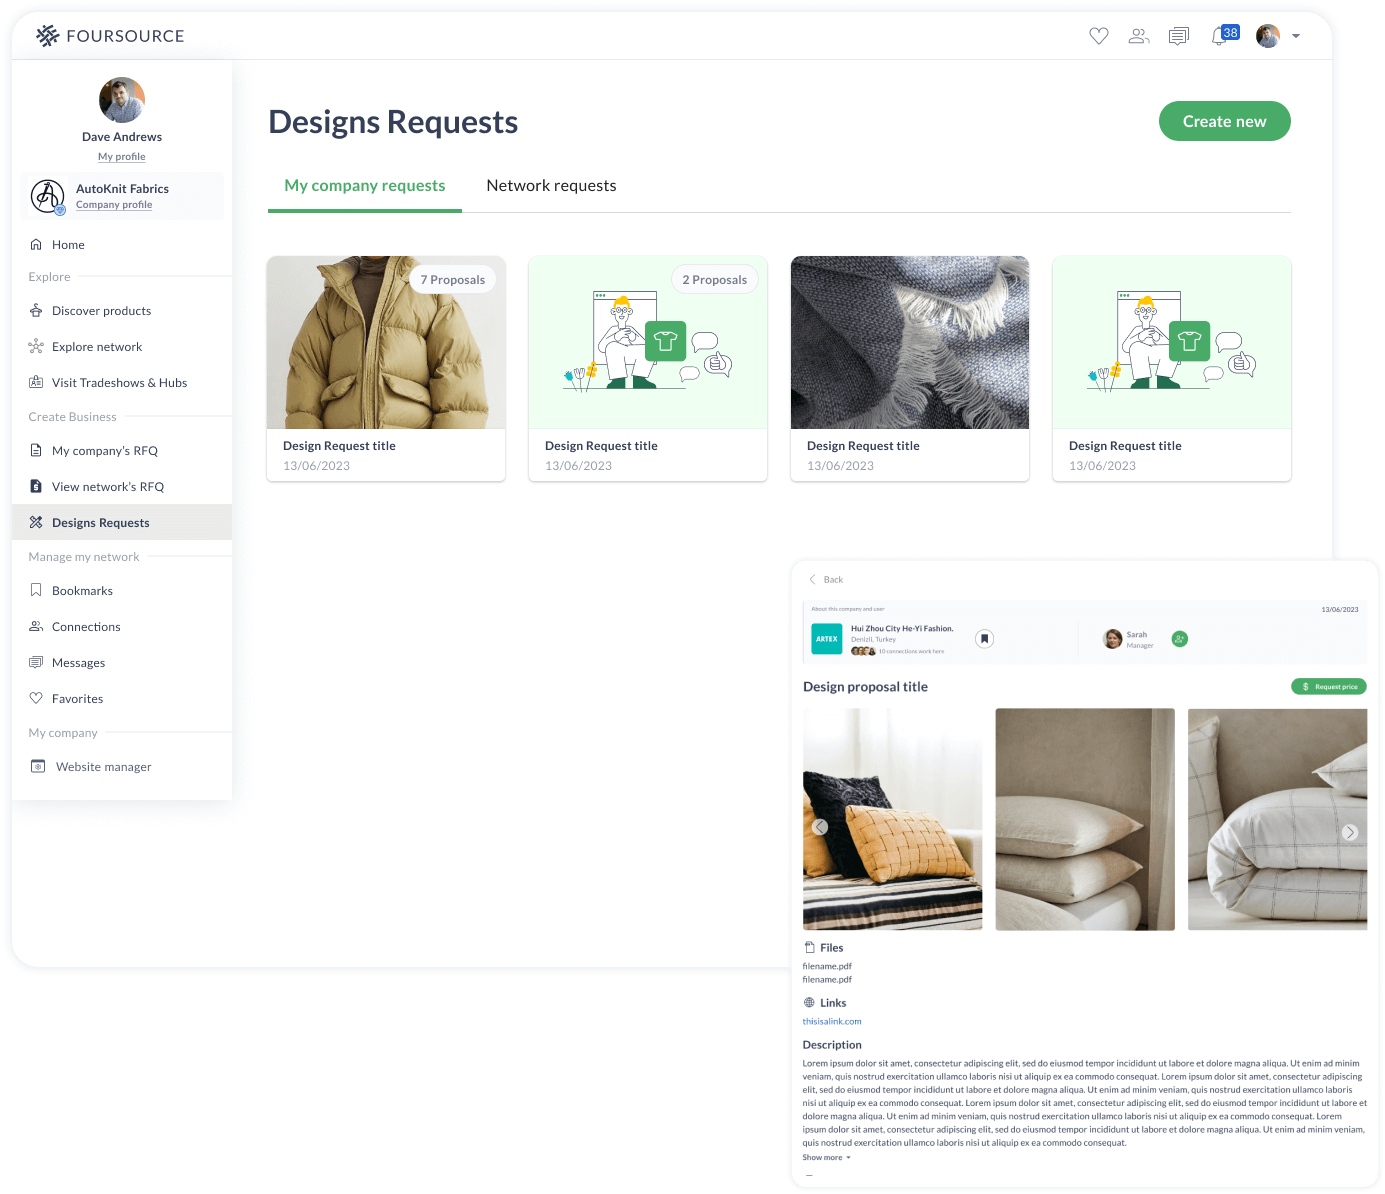Image resolution: width=1385 pixels, height=1194 pixels.
Task: Select Explore network in the sidebar
Action: 97,346
